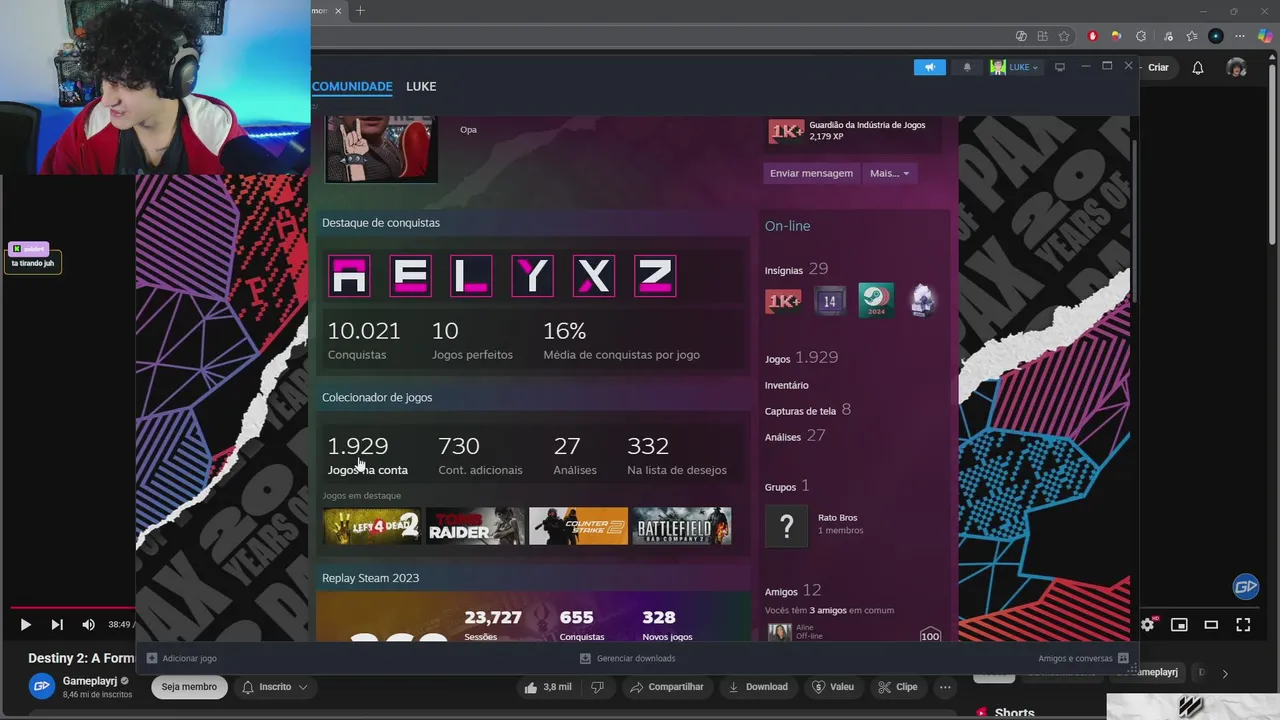Viewport: 1280px width, 720px height.
Task: Click the 1K+ badge in Insígnias row
Action: coord(783,301)
